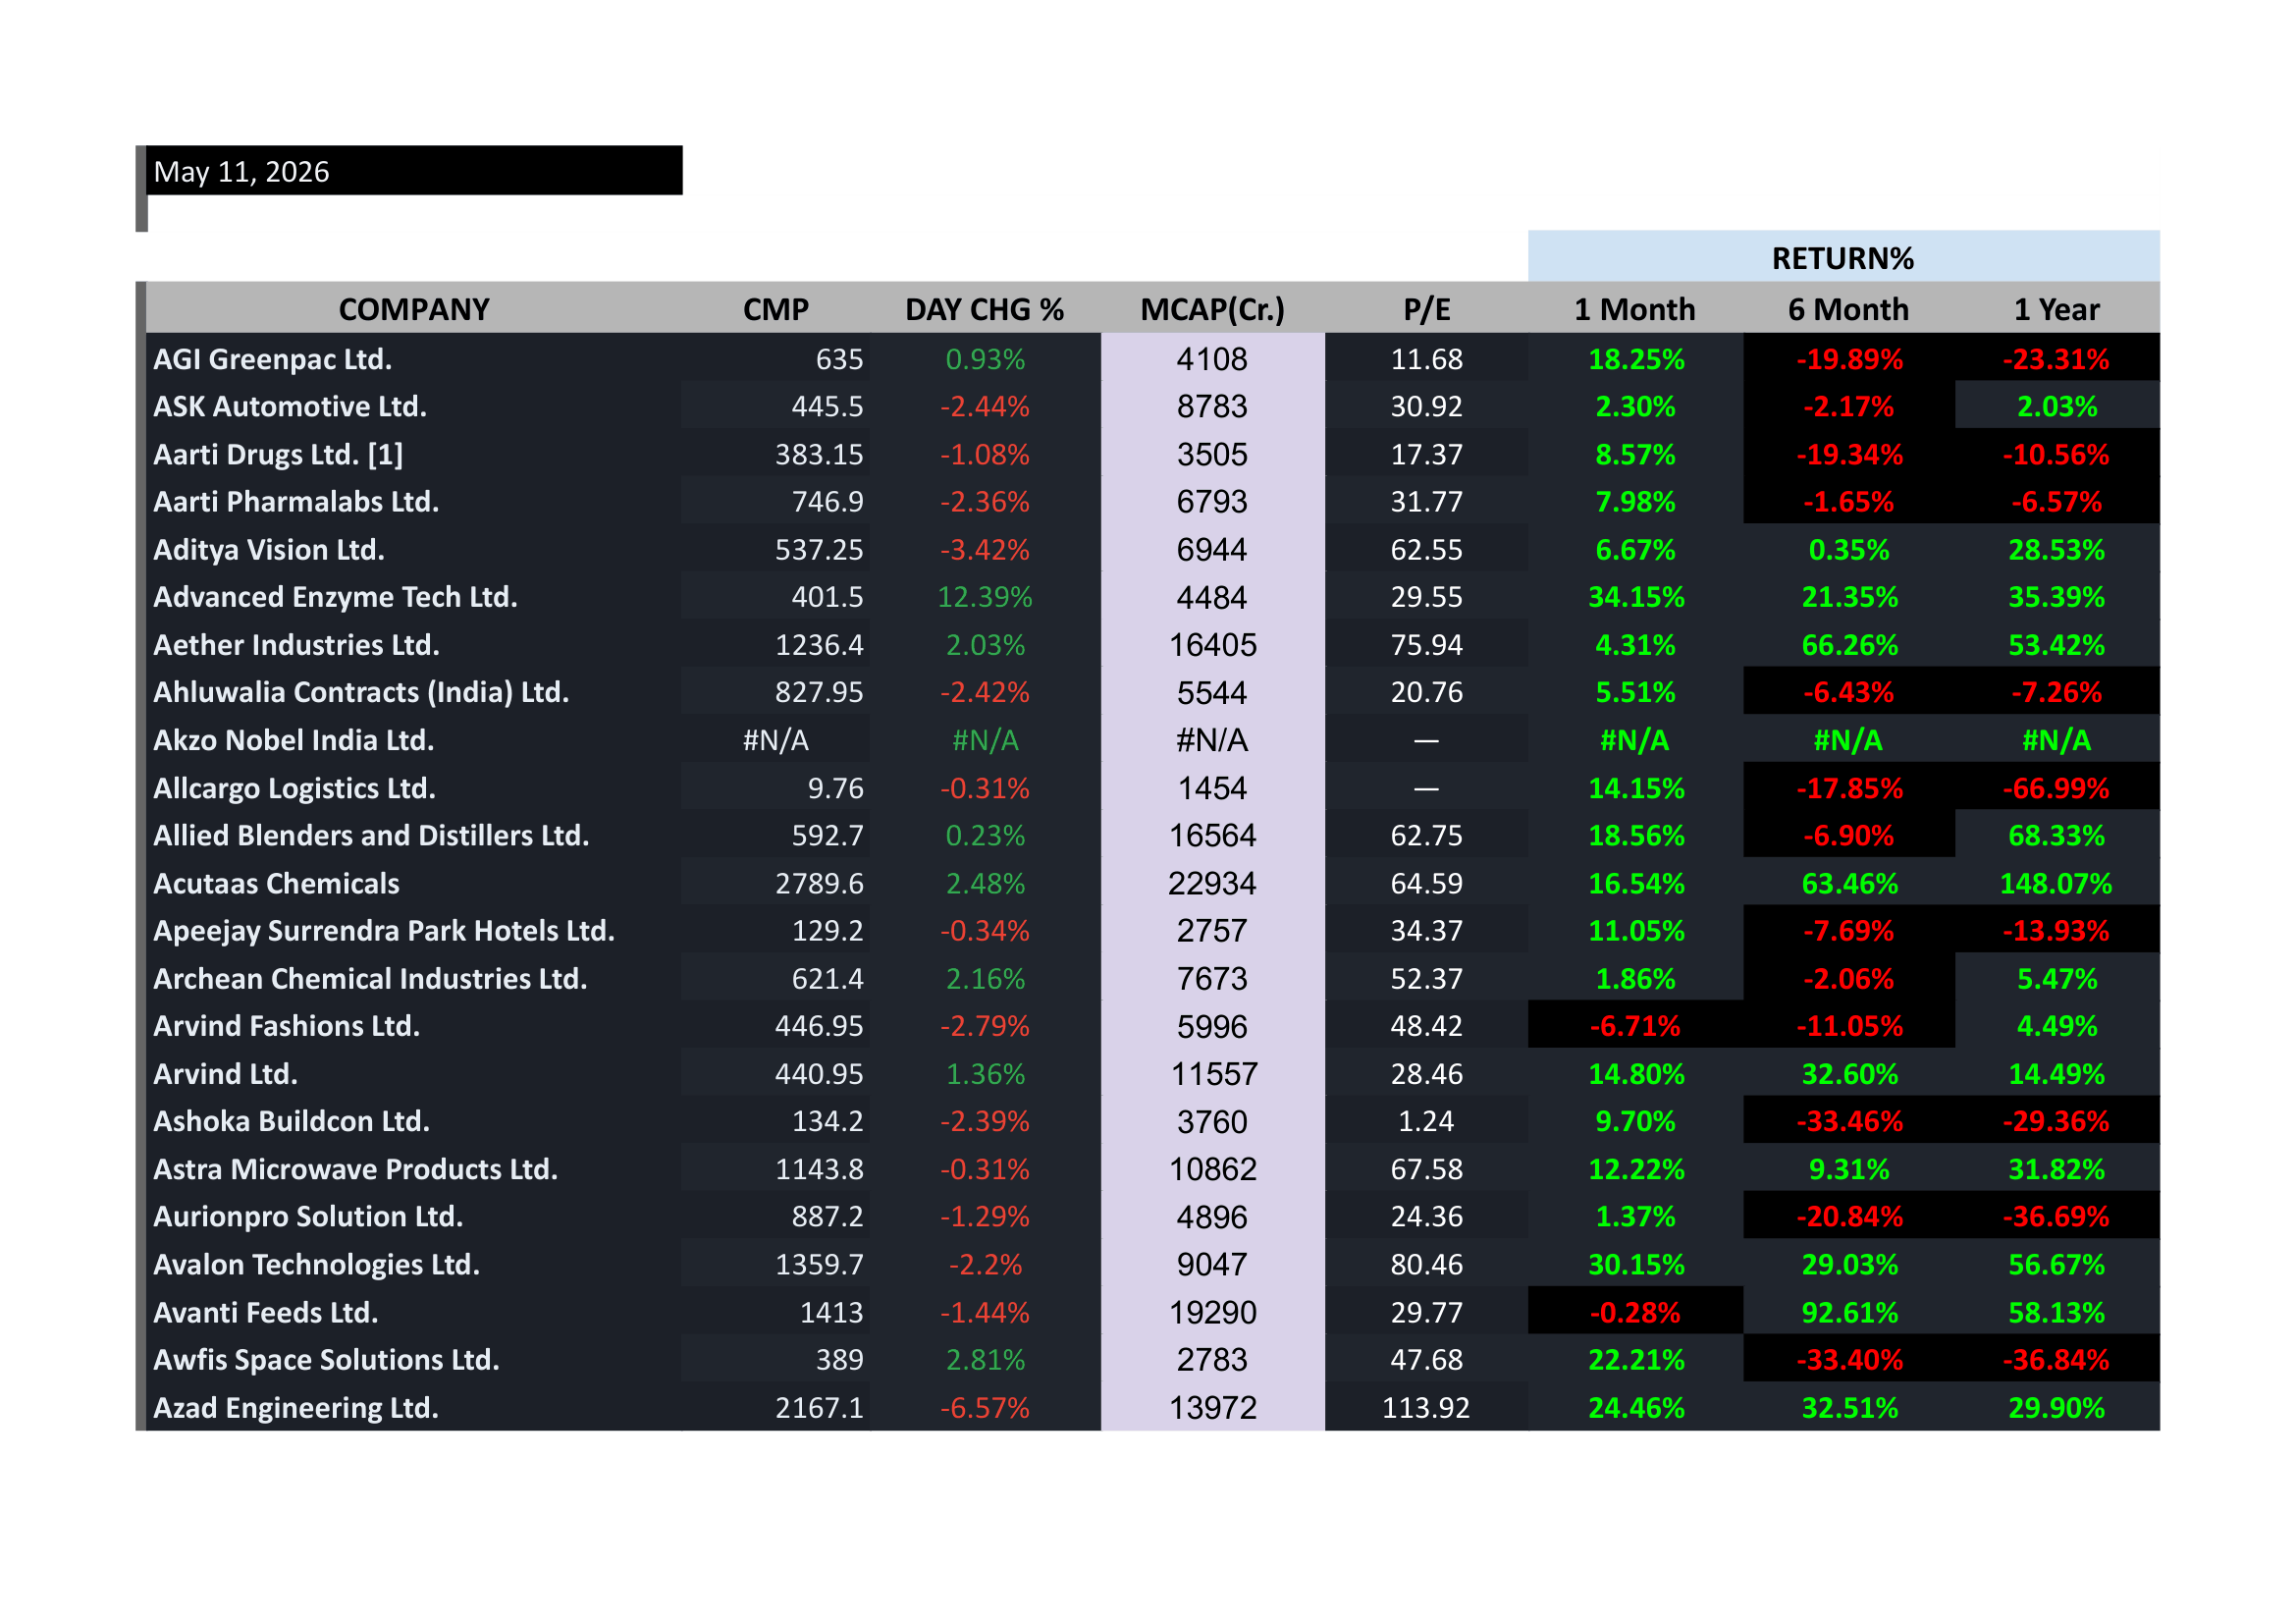Viewport: 2296px width, 1623px height.
Task: Click day change value 12.39%
Action: pyautogui.click(x=985, y=597)
